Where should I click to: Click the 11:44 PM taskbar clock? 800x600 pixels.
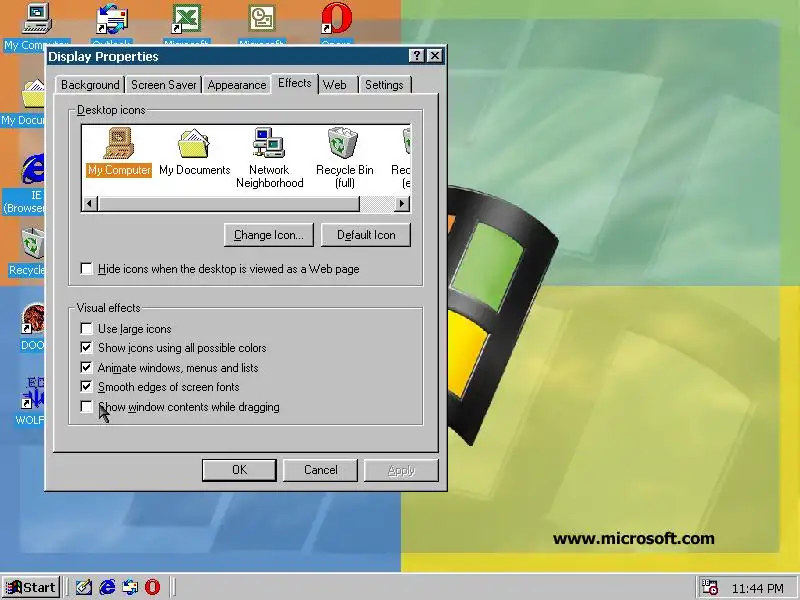[x=757, y=588]
